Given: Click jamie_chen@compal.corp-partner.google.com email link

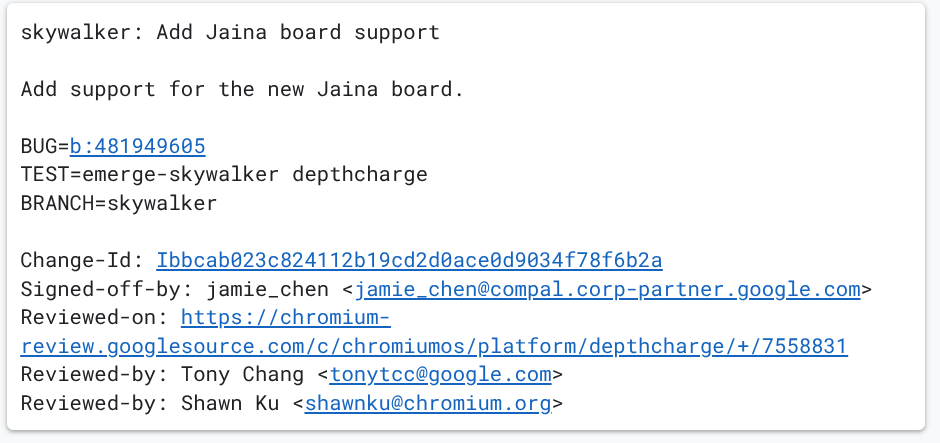Looking at the screenshot, I should (608, 290).
